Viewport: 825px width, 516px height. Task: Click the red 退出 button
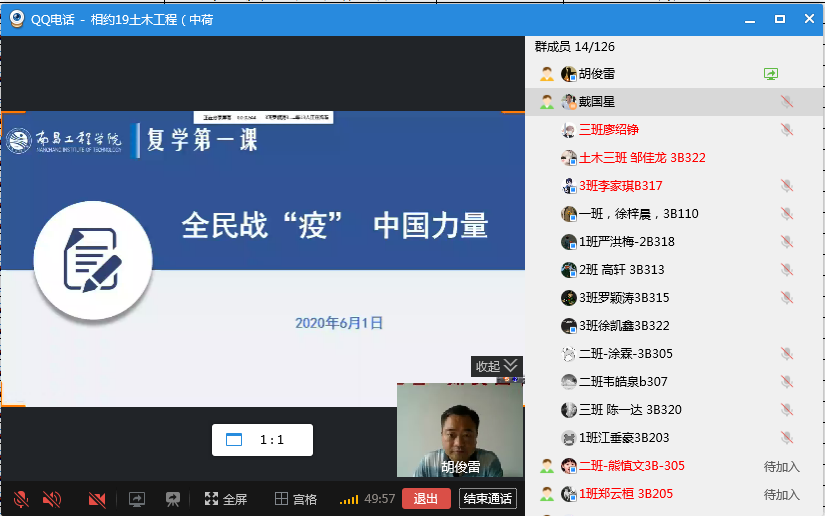pos(426,499)
